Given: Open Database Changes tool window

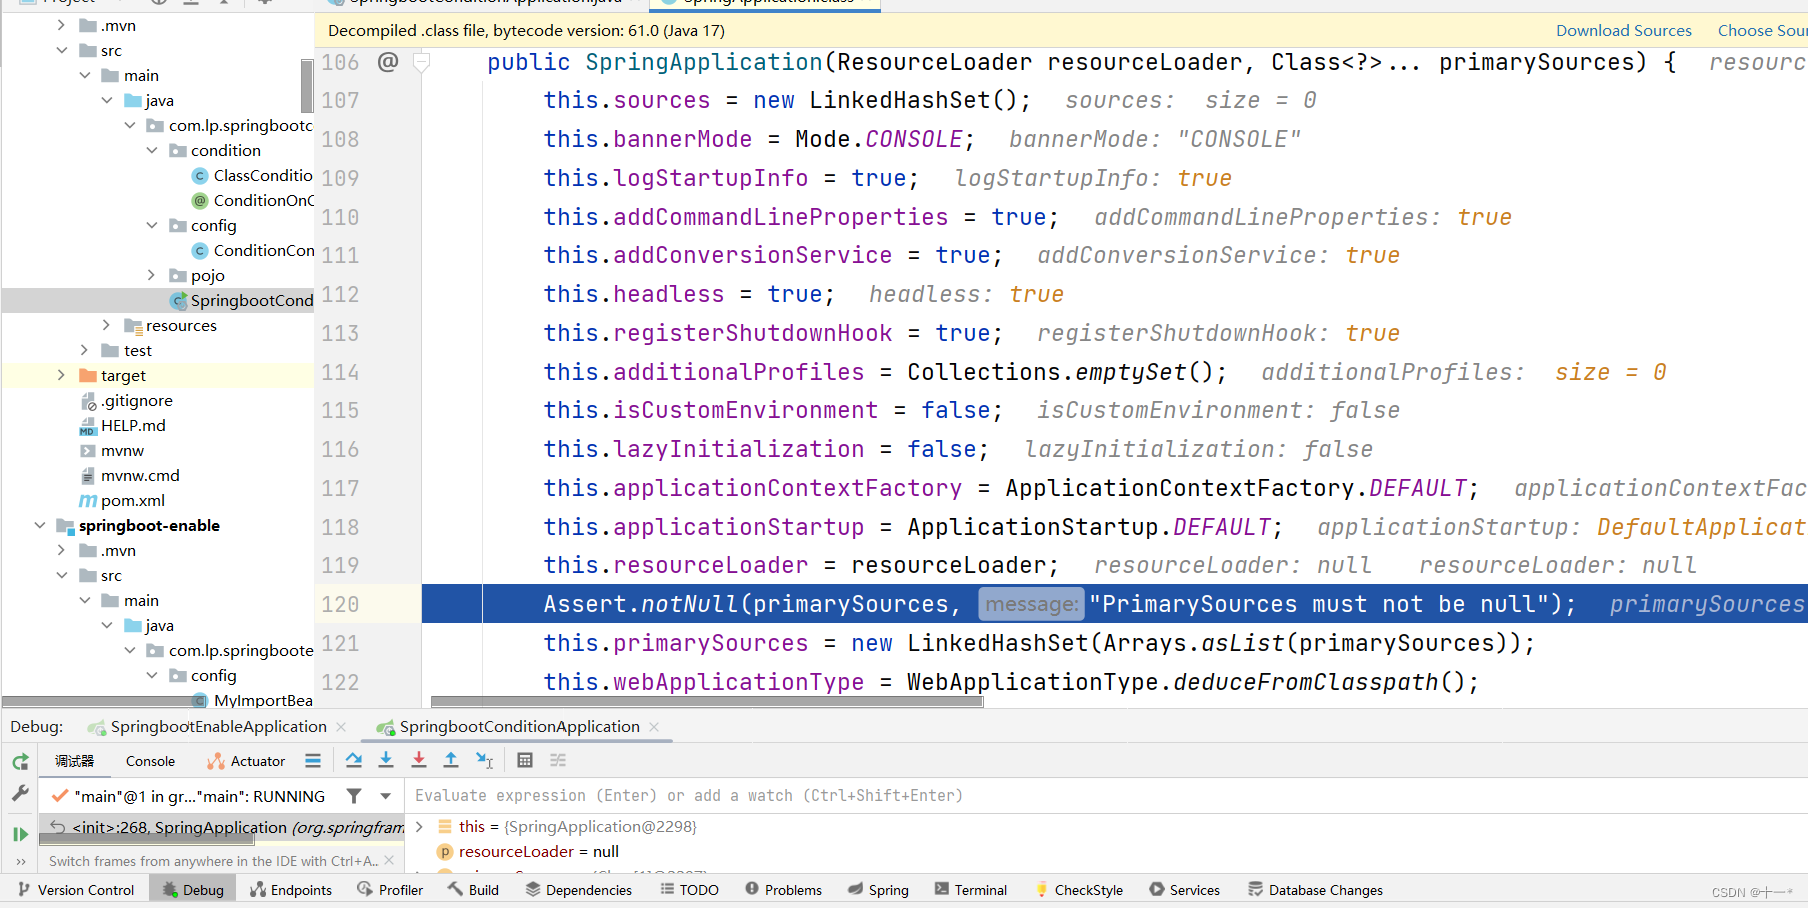Looking at the screenshot, I should pos(1316,890).
